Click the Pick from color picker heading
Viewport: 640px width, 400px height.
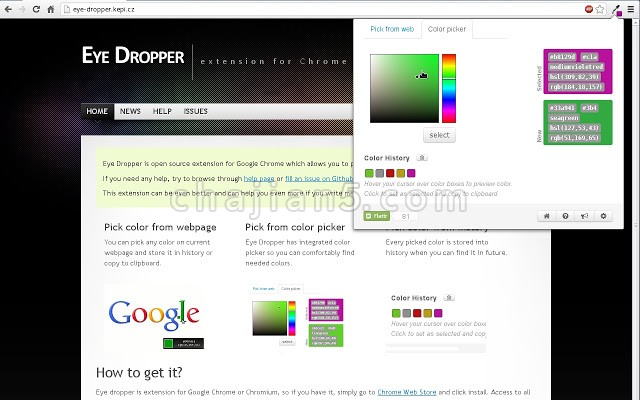(x=295, y=227)
